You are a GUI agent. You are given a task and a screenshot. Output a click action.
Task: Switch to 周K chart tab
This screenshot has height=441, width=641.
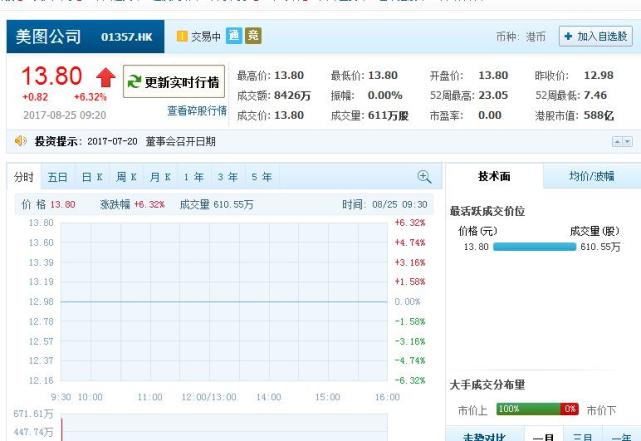[x=126, y=177]
